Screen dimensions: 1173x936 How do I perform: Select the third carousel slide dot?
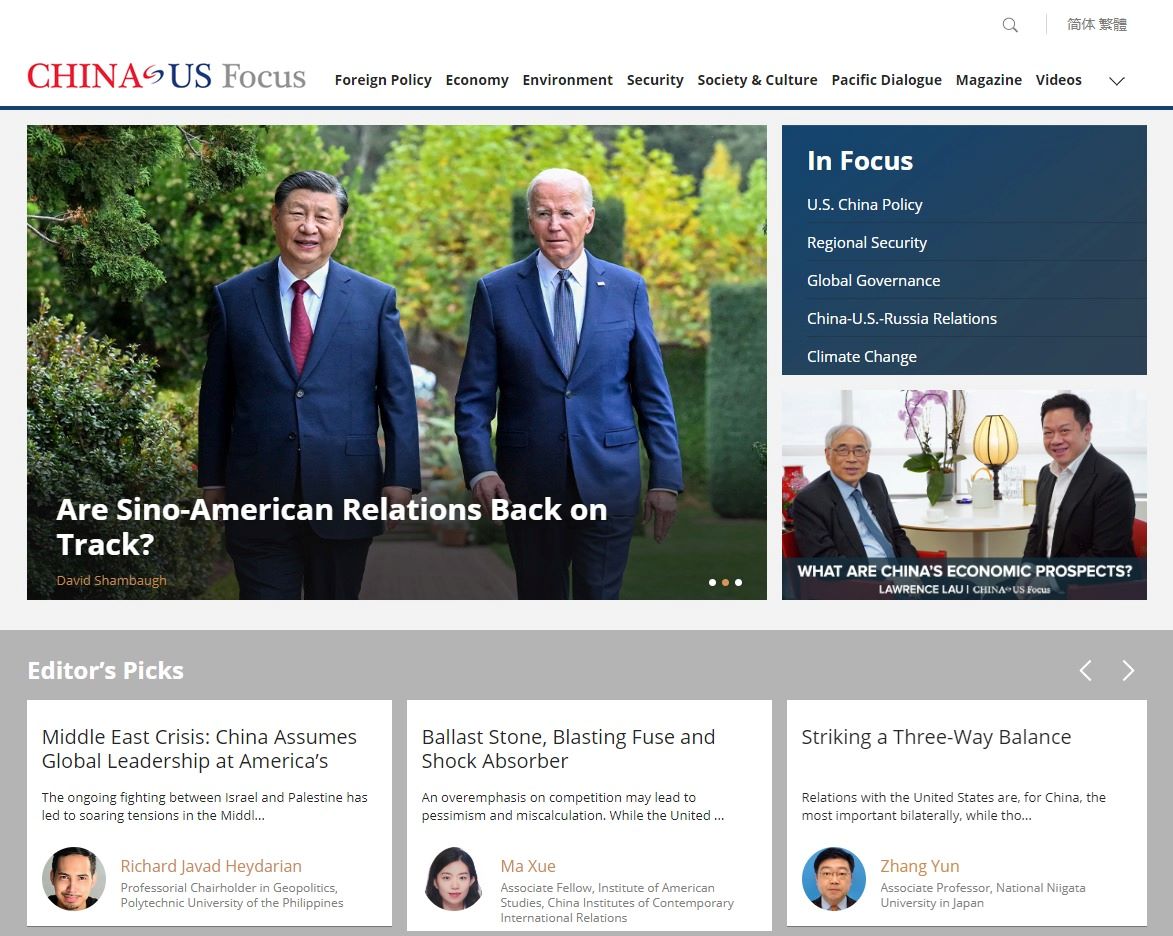coord(738,582)
